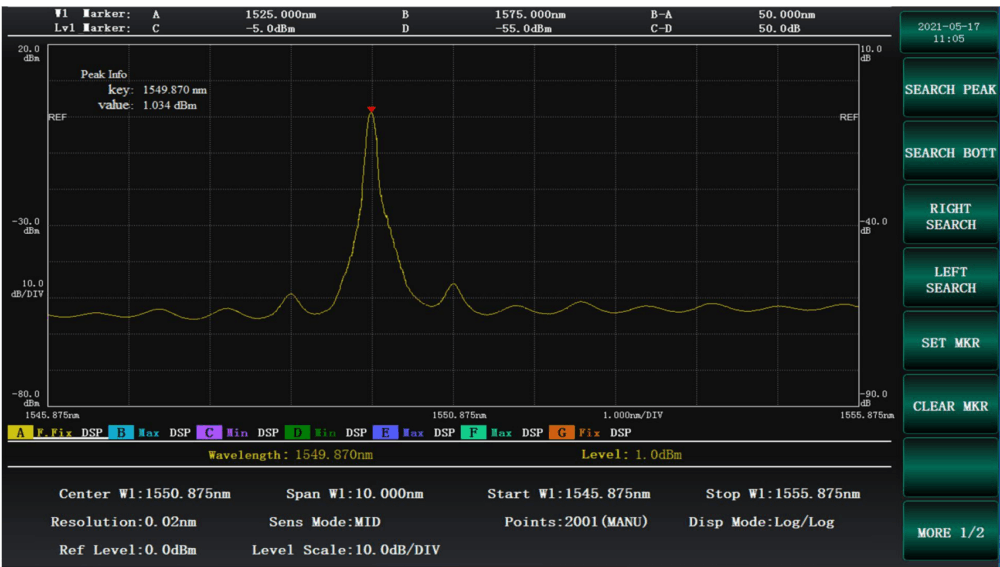The width and height of the screenshot is (1000, 567).
Task: Select trace D green indicator
Action: [297, 433]
